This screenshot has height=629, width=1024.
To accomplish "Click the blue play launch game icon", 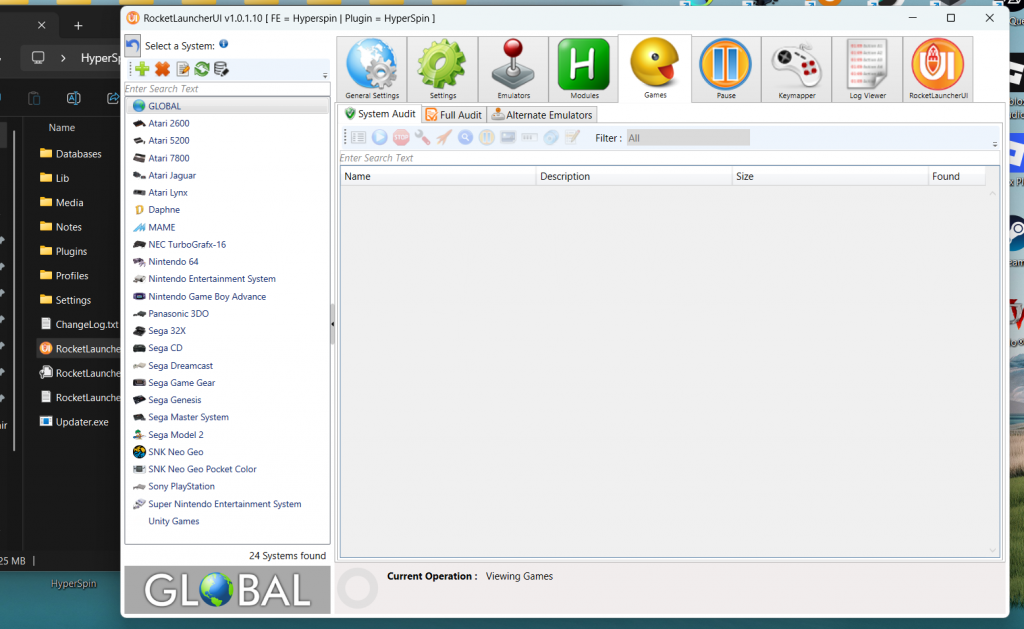I will pos(379,137).
